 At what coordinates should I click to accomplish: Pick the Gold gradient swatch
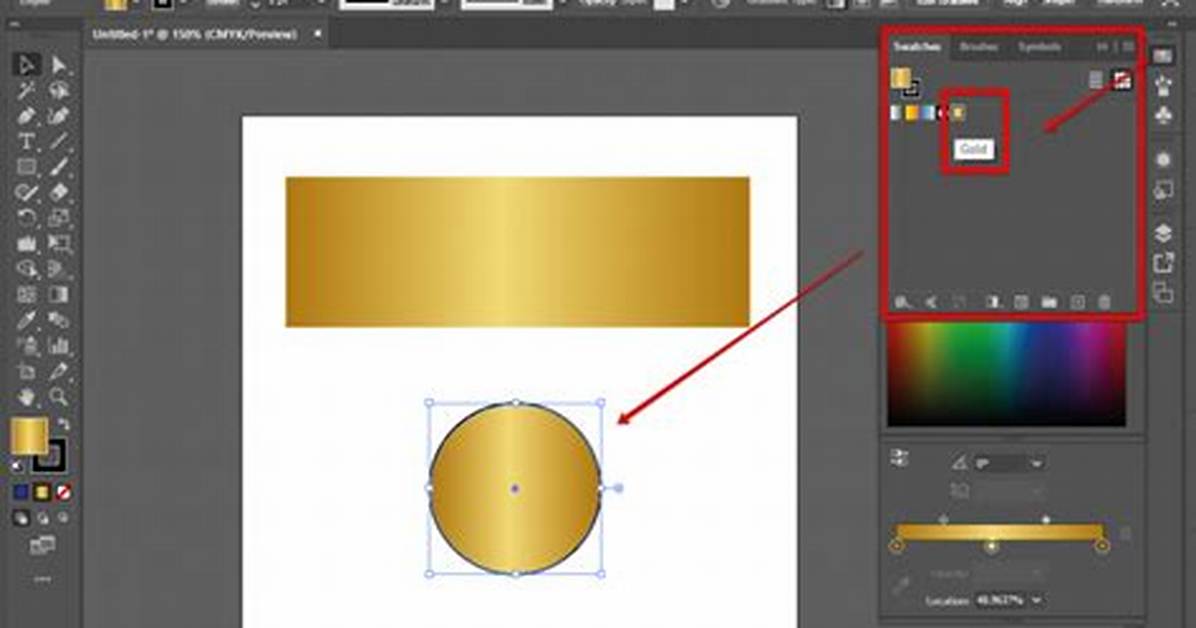pos(958,113)
